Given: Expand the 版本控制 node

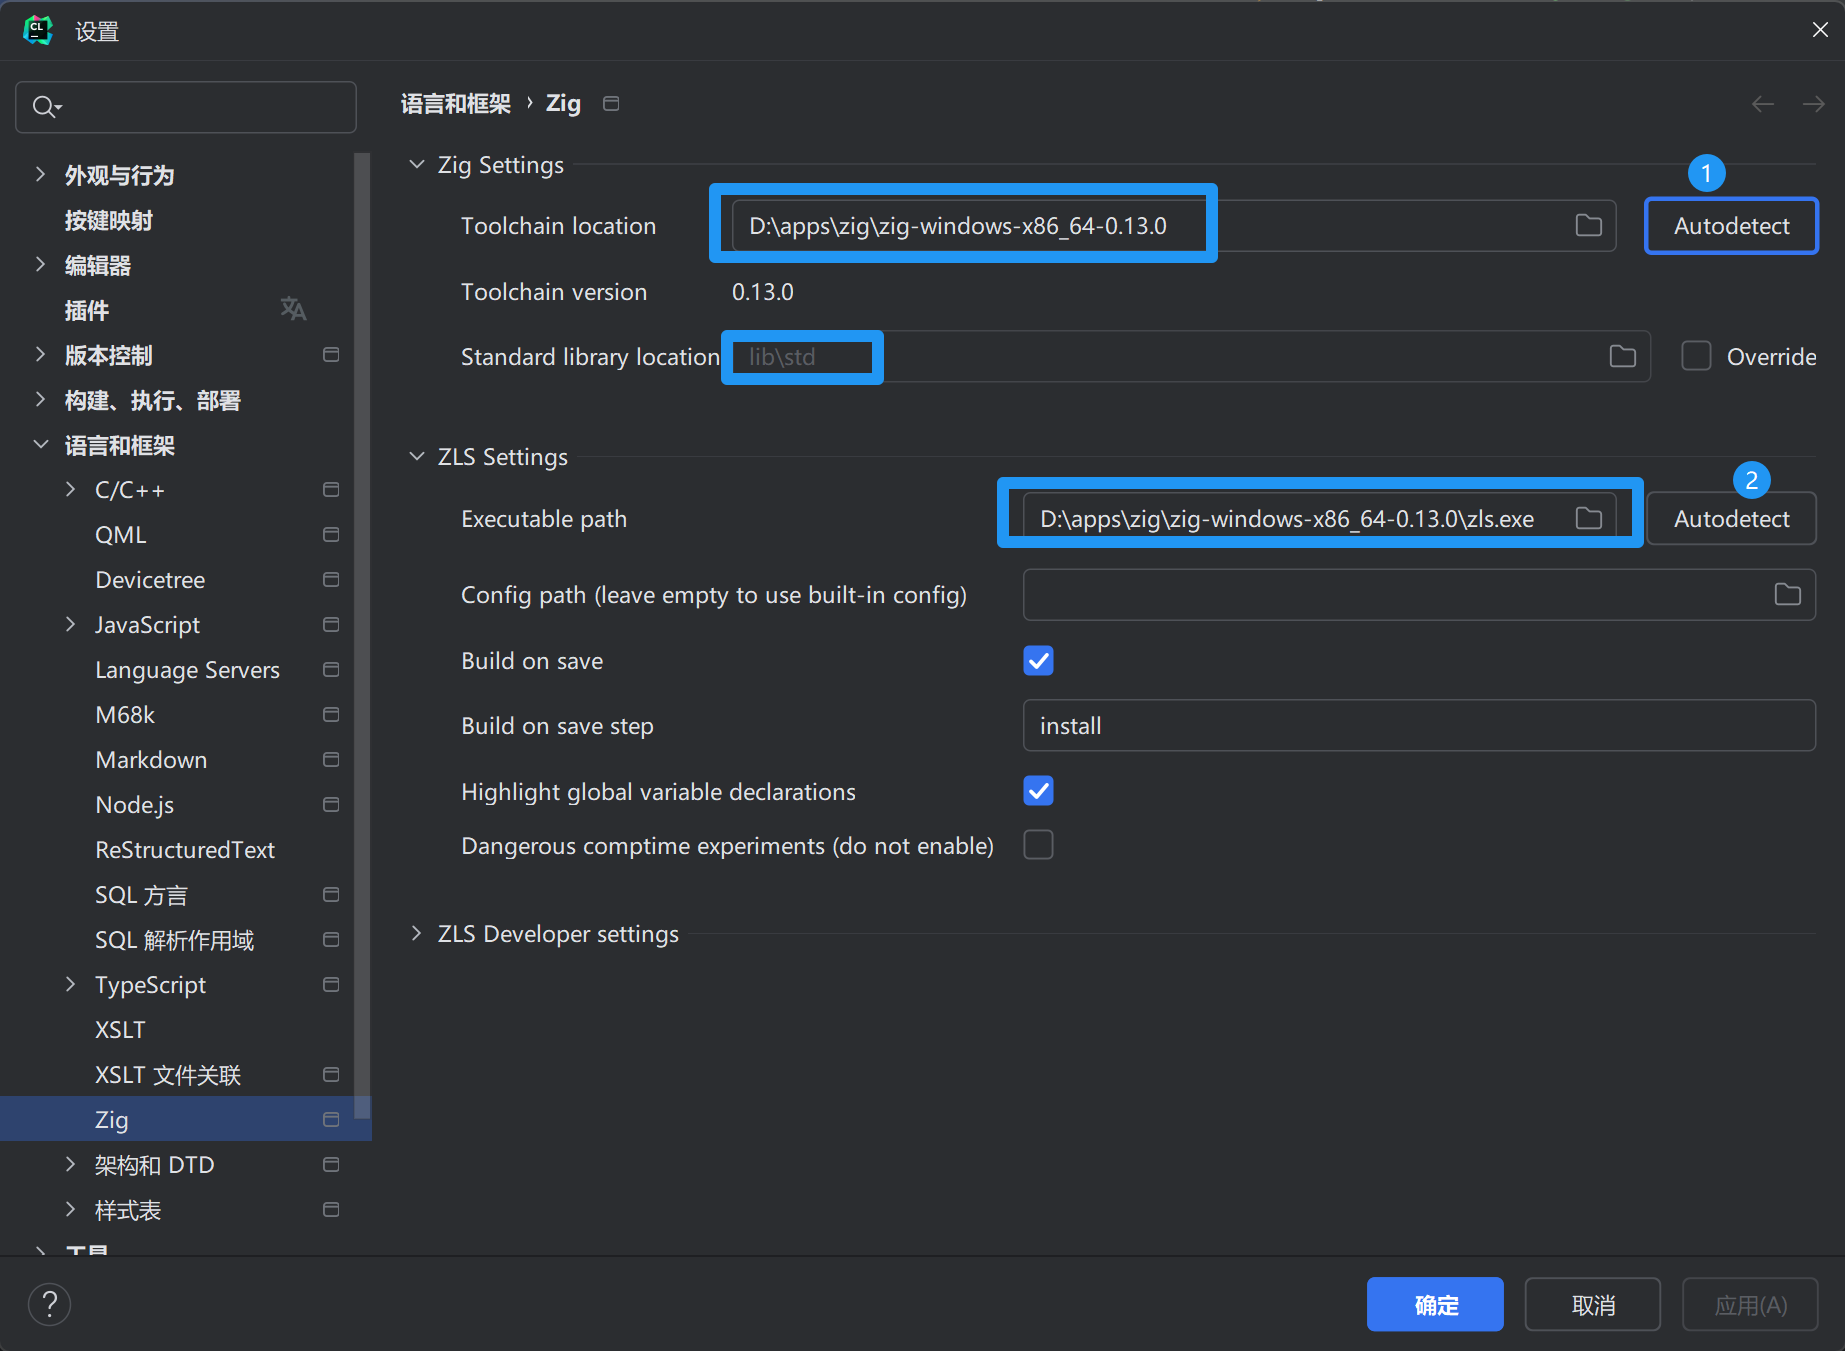Looking at the screenshot, I should (x=40, y=354).
